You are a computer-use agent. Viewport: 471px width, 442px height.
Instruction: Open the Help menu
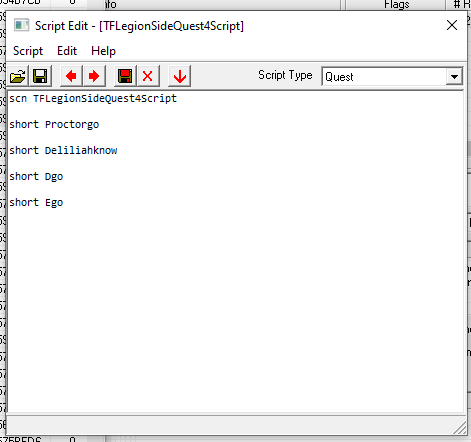[x=103, y=51]
